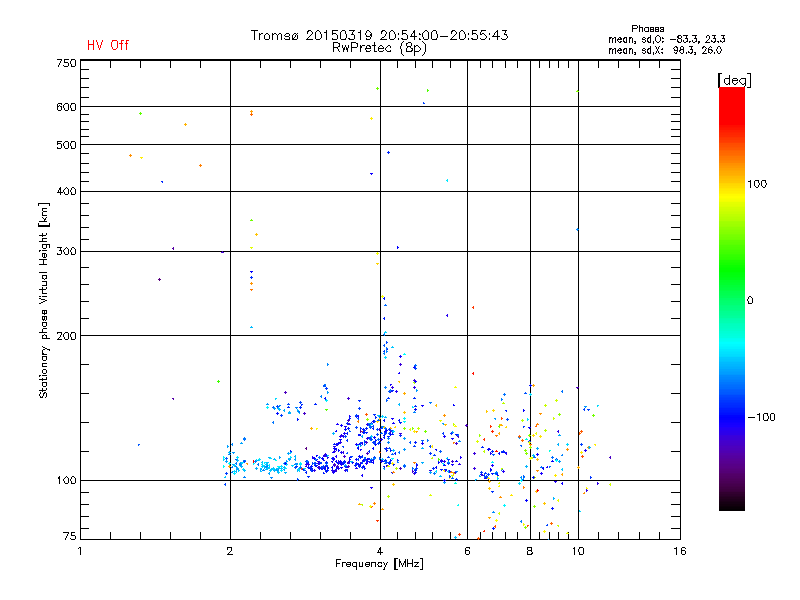Click y-axis tick label '200'
This screenshot has width=800, height=600.
(x=66, y=336)
